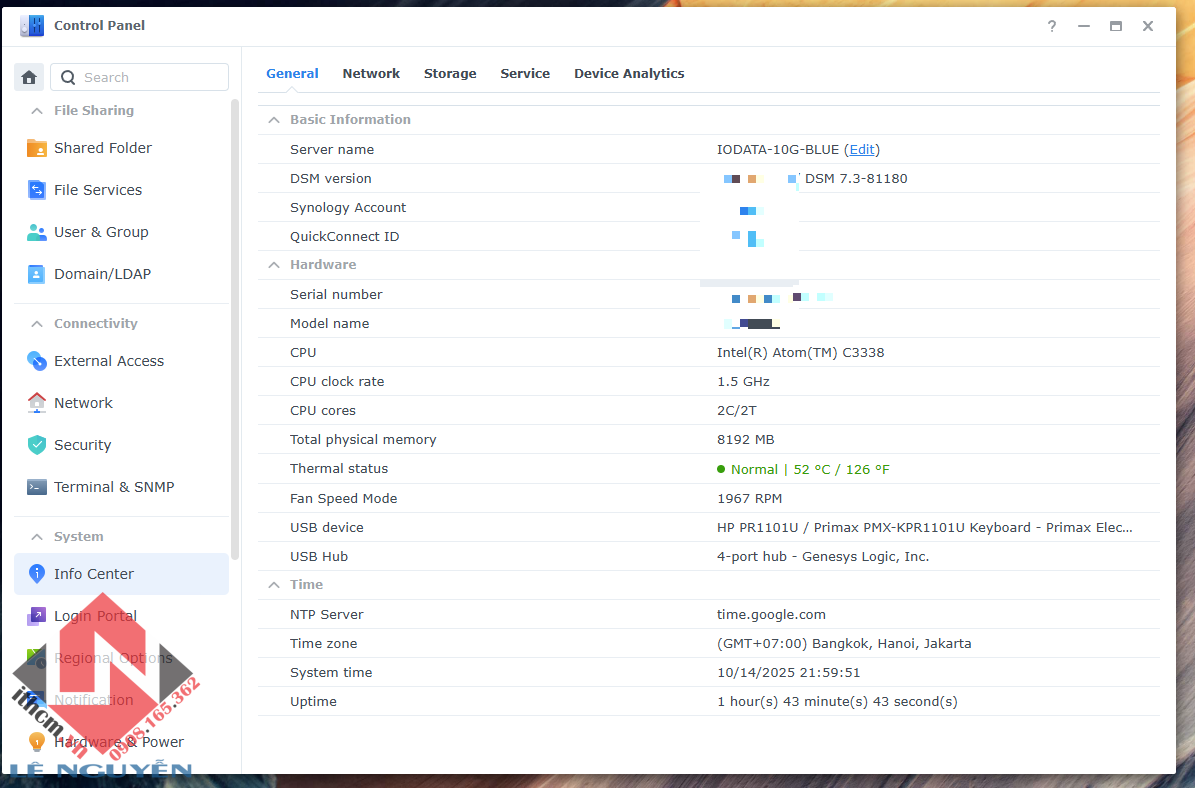Click the sidebar vertical scrollbar

coord(235,328)
